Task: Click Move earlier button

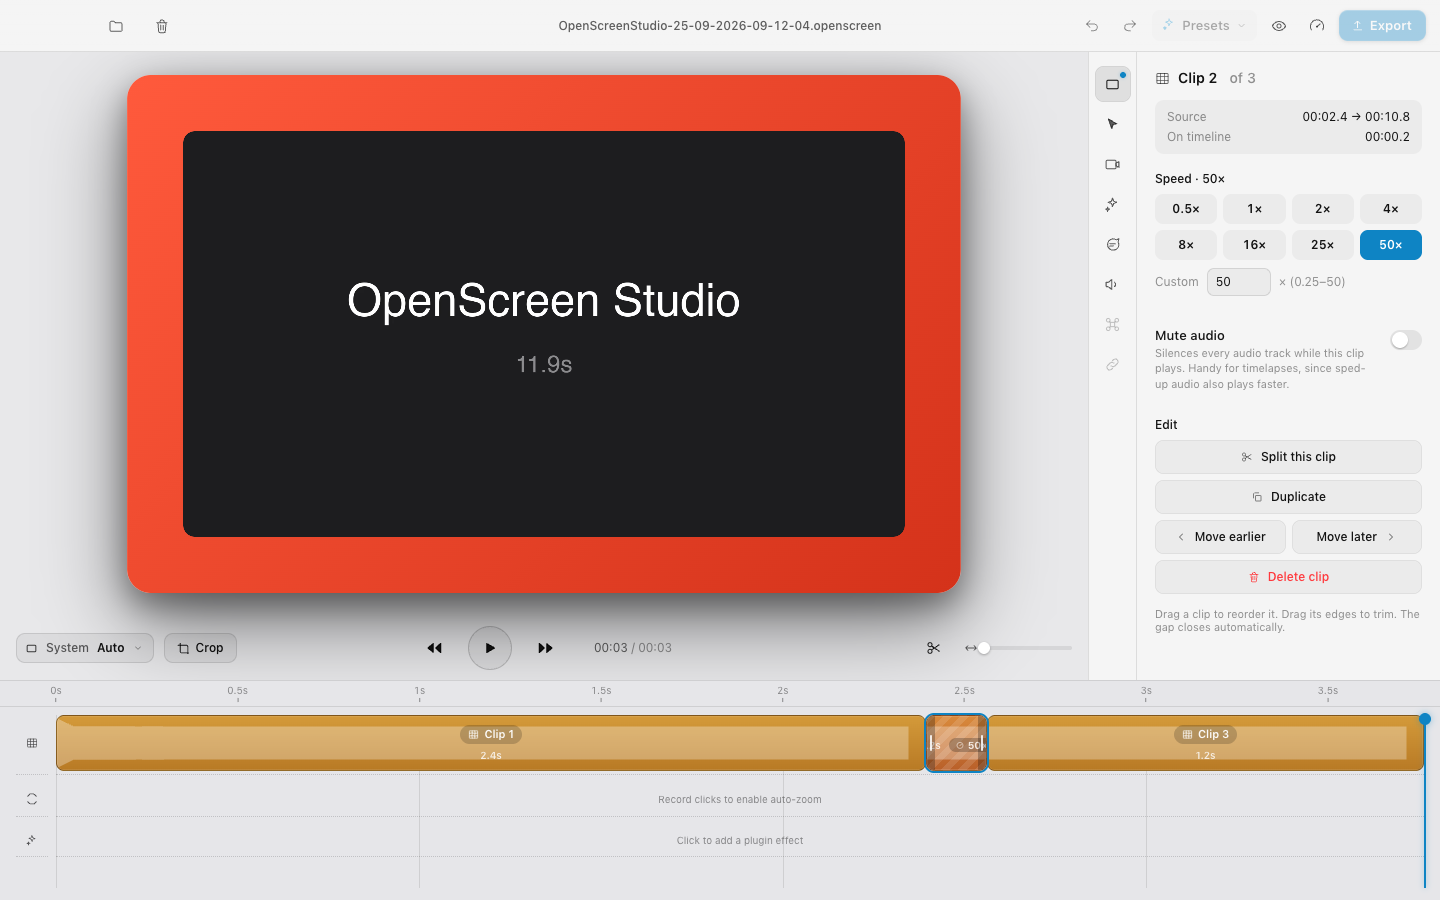Action: coord(1220,537)
